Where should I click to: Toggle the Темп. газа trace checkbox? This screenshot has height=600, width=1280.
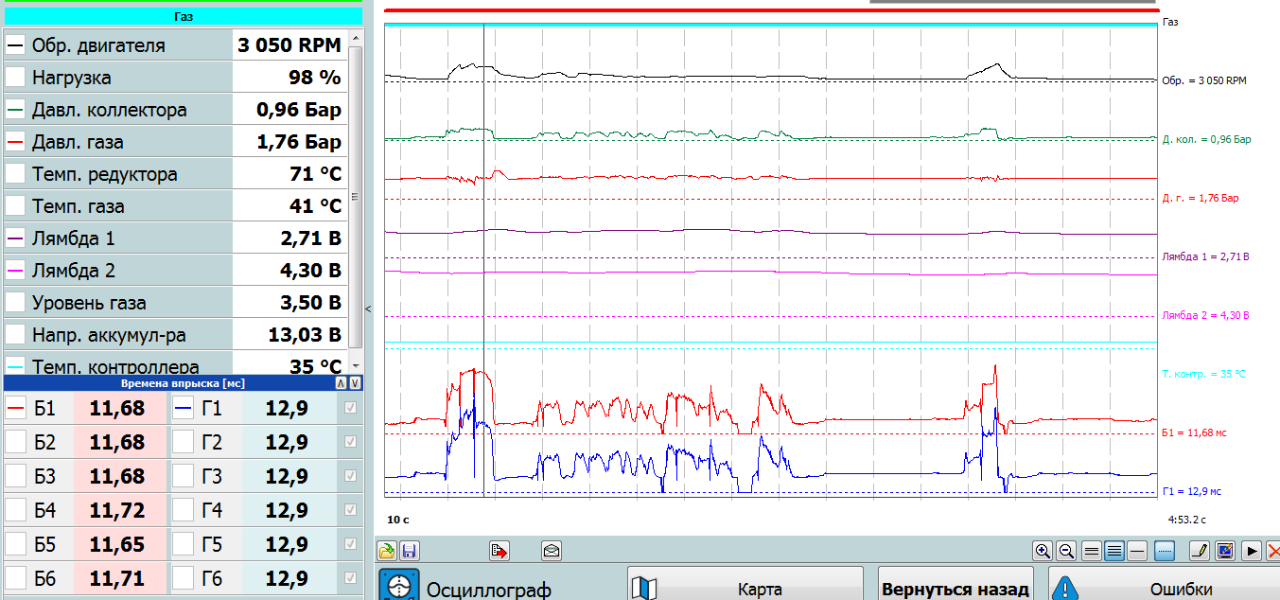(x=16, y=207)
